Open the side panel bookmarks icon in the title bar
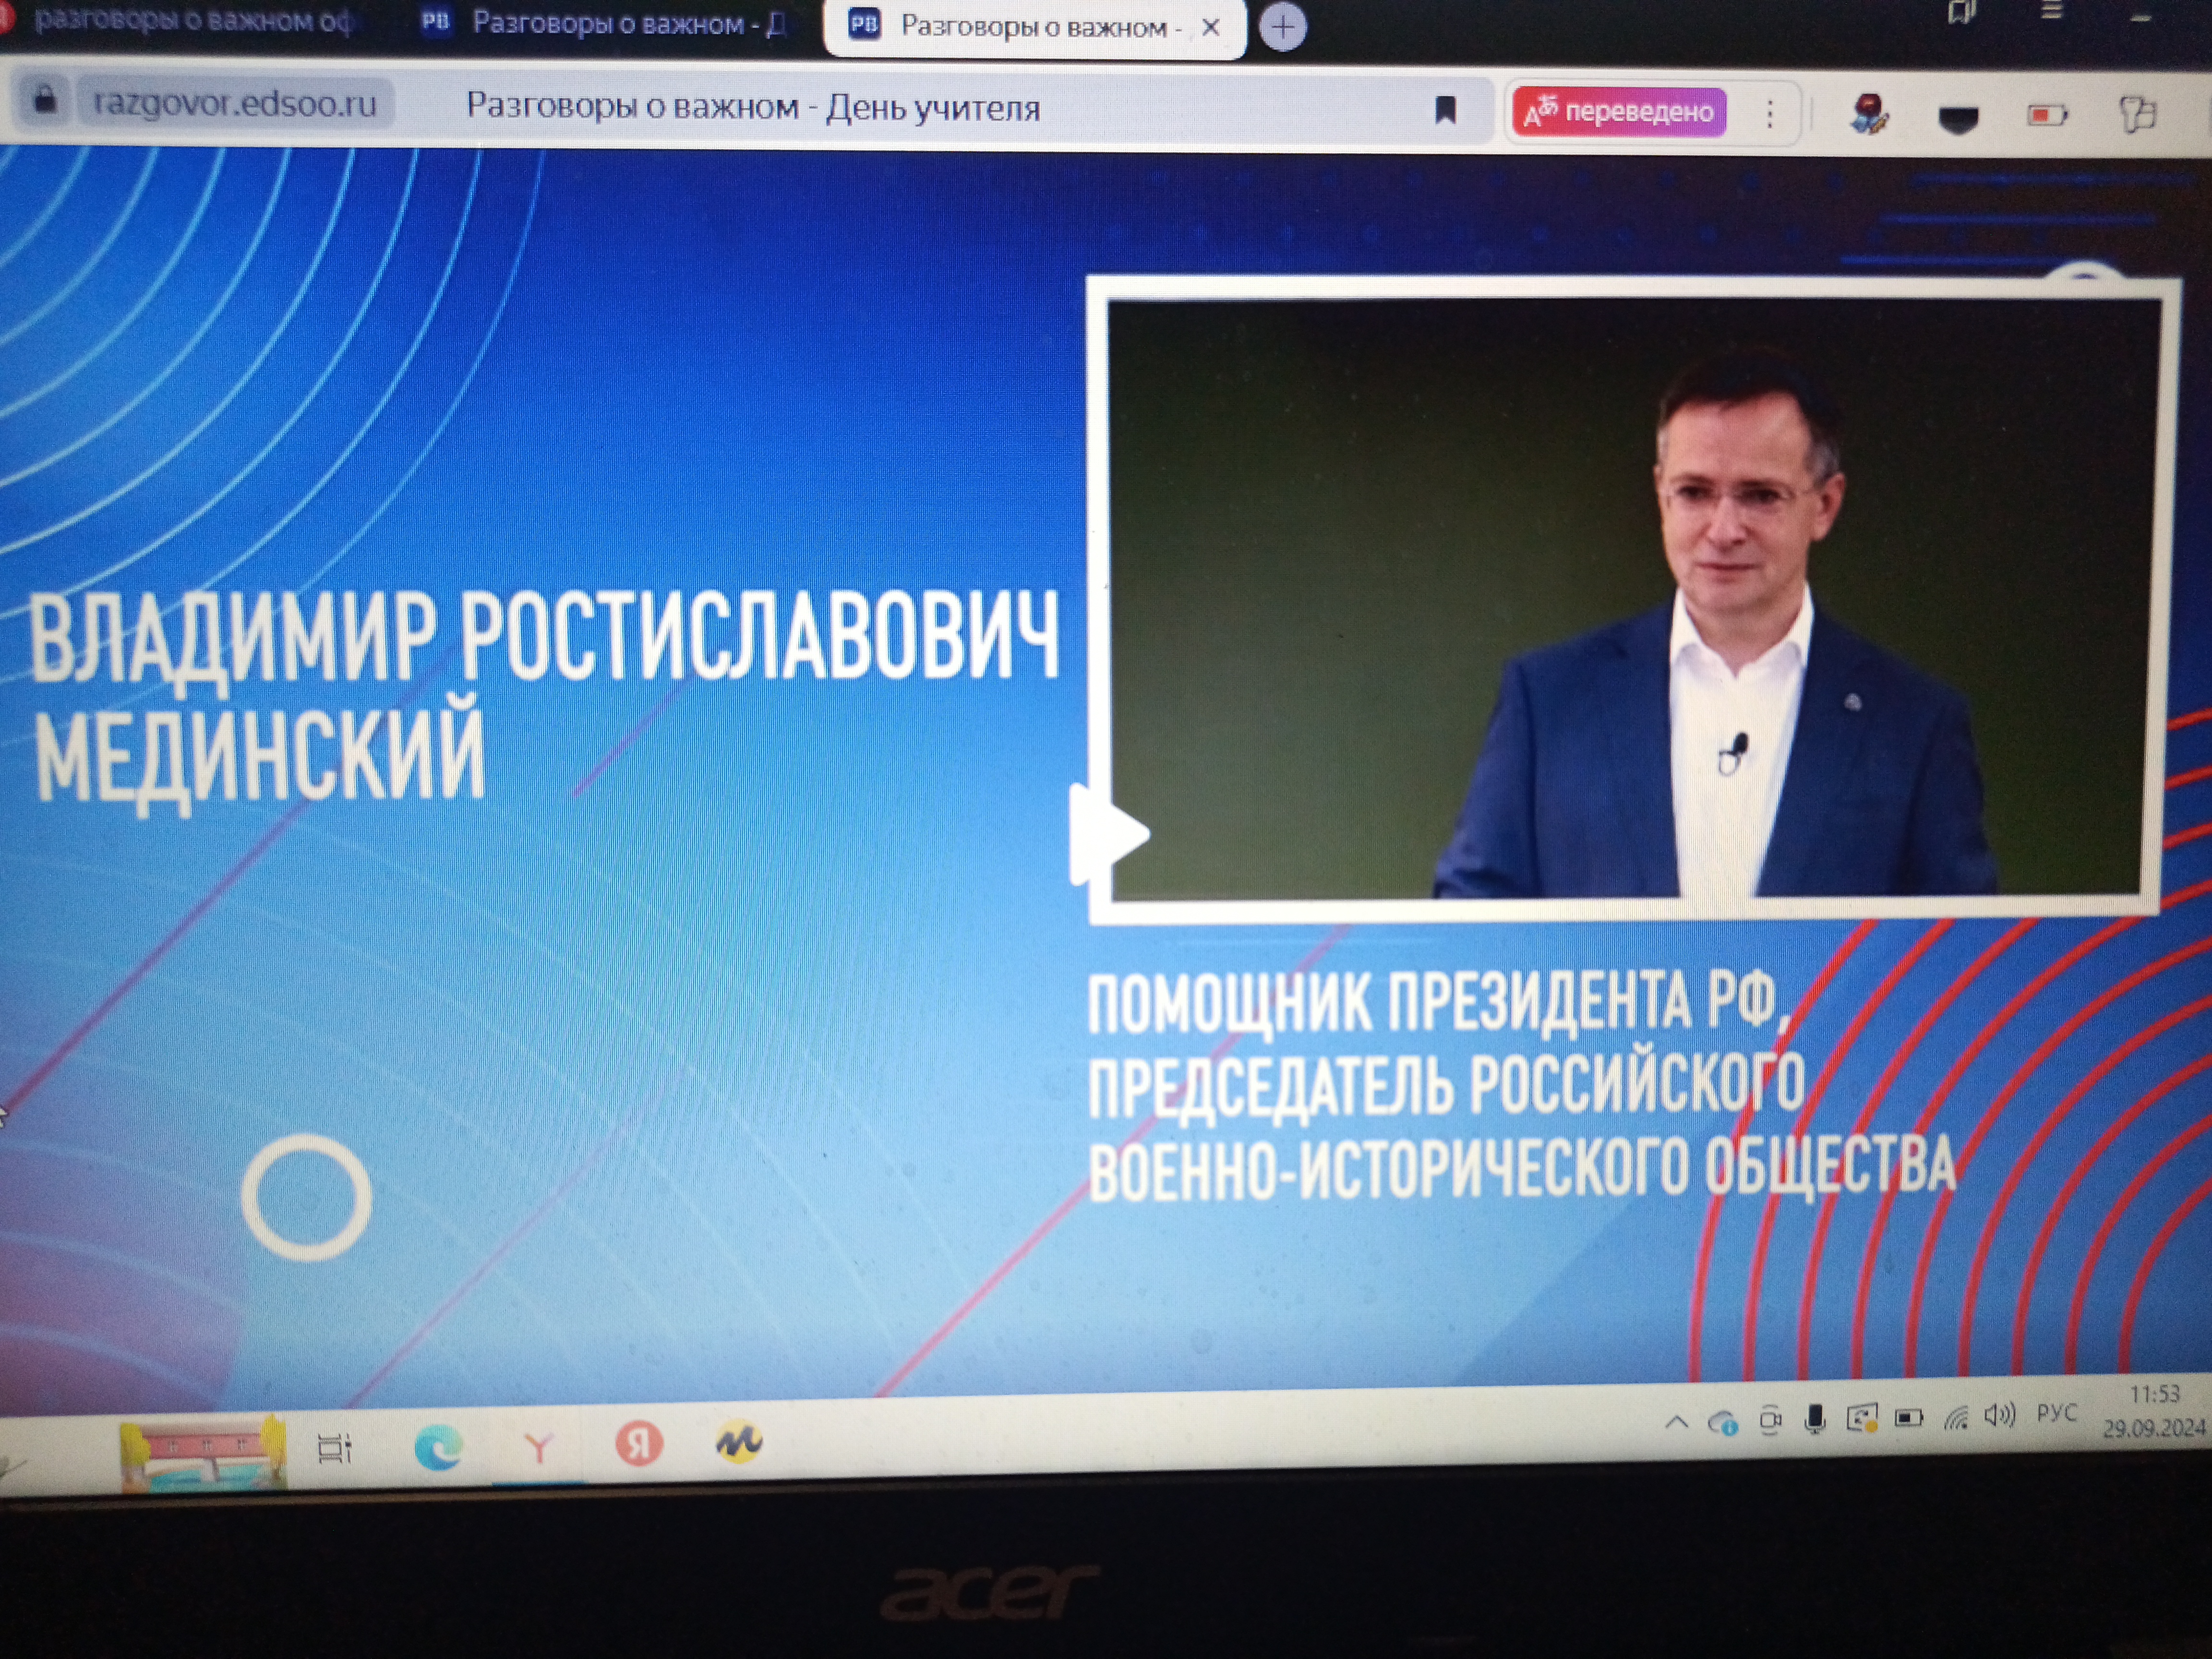The image size is (2212, 1659). click(1962, 12)
